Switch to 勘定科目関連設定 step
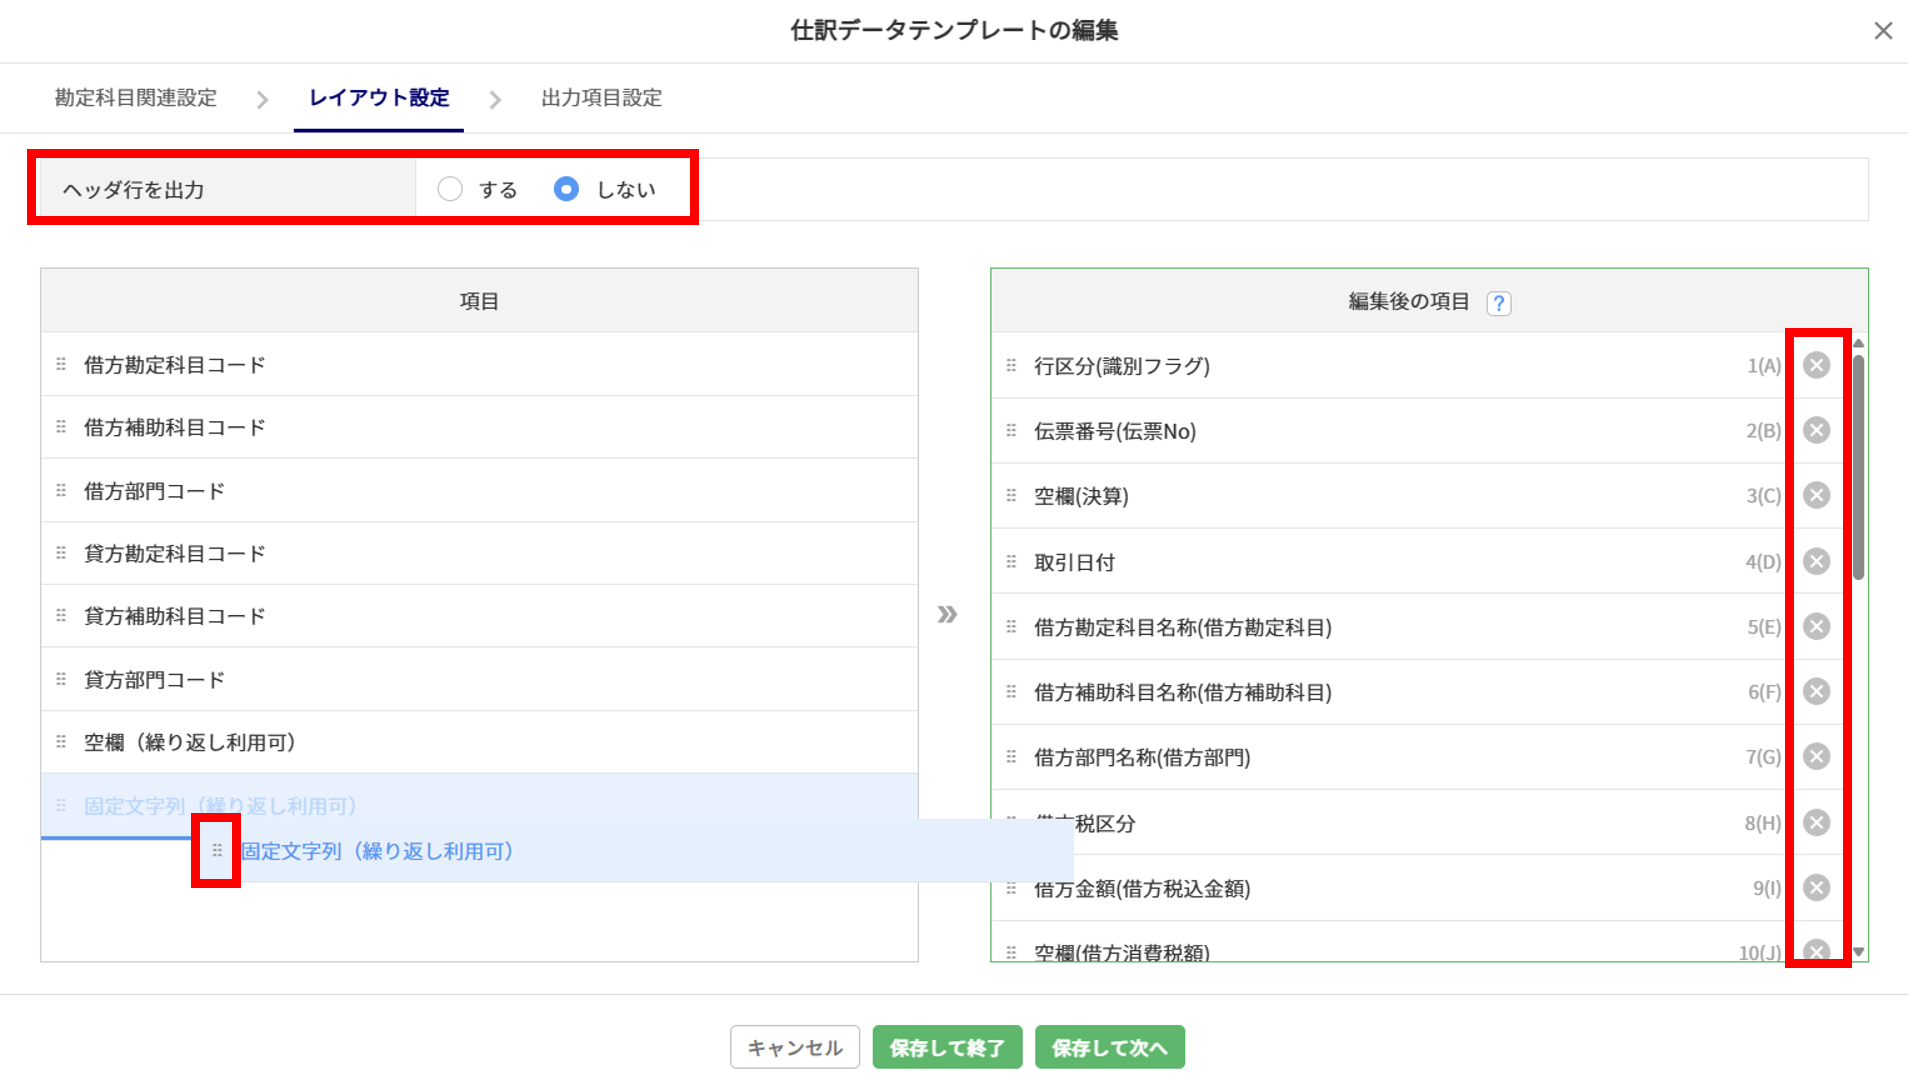The image size is (1908, 1085). (x=136, y=98)
